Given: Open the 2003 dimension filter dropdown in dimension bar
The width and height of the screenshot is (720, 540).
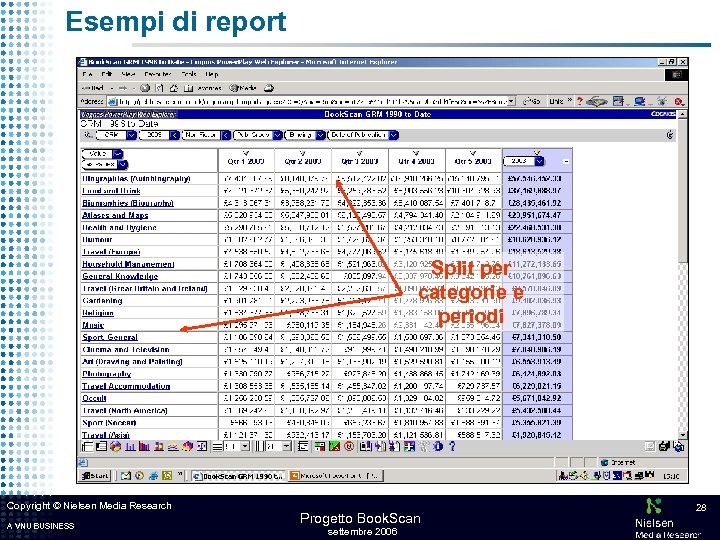Looking at the screenshot, I should [x=174, y=135].
